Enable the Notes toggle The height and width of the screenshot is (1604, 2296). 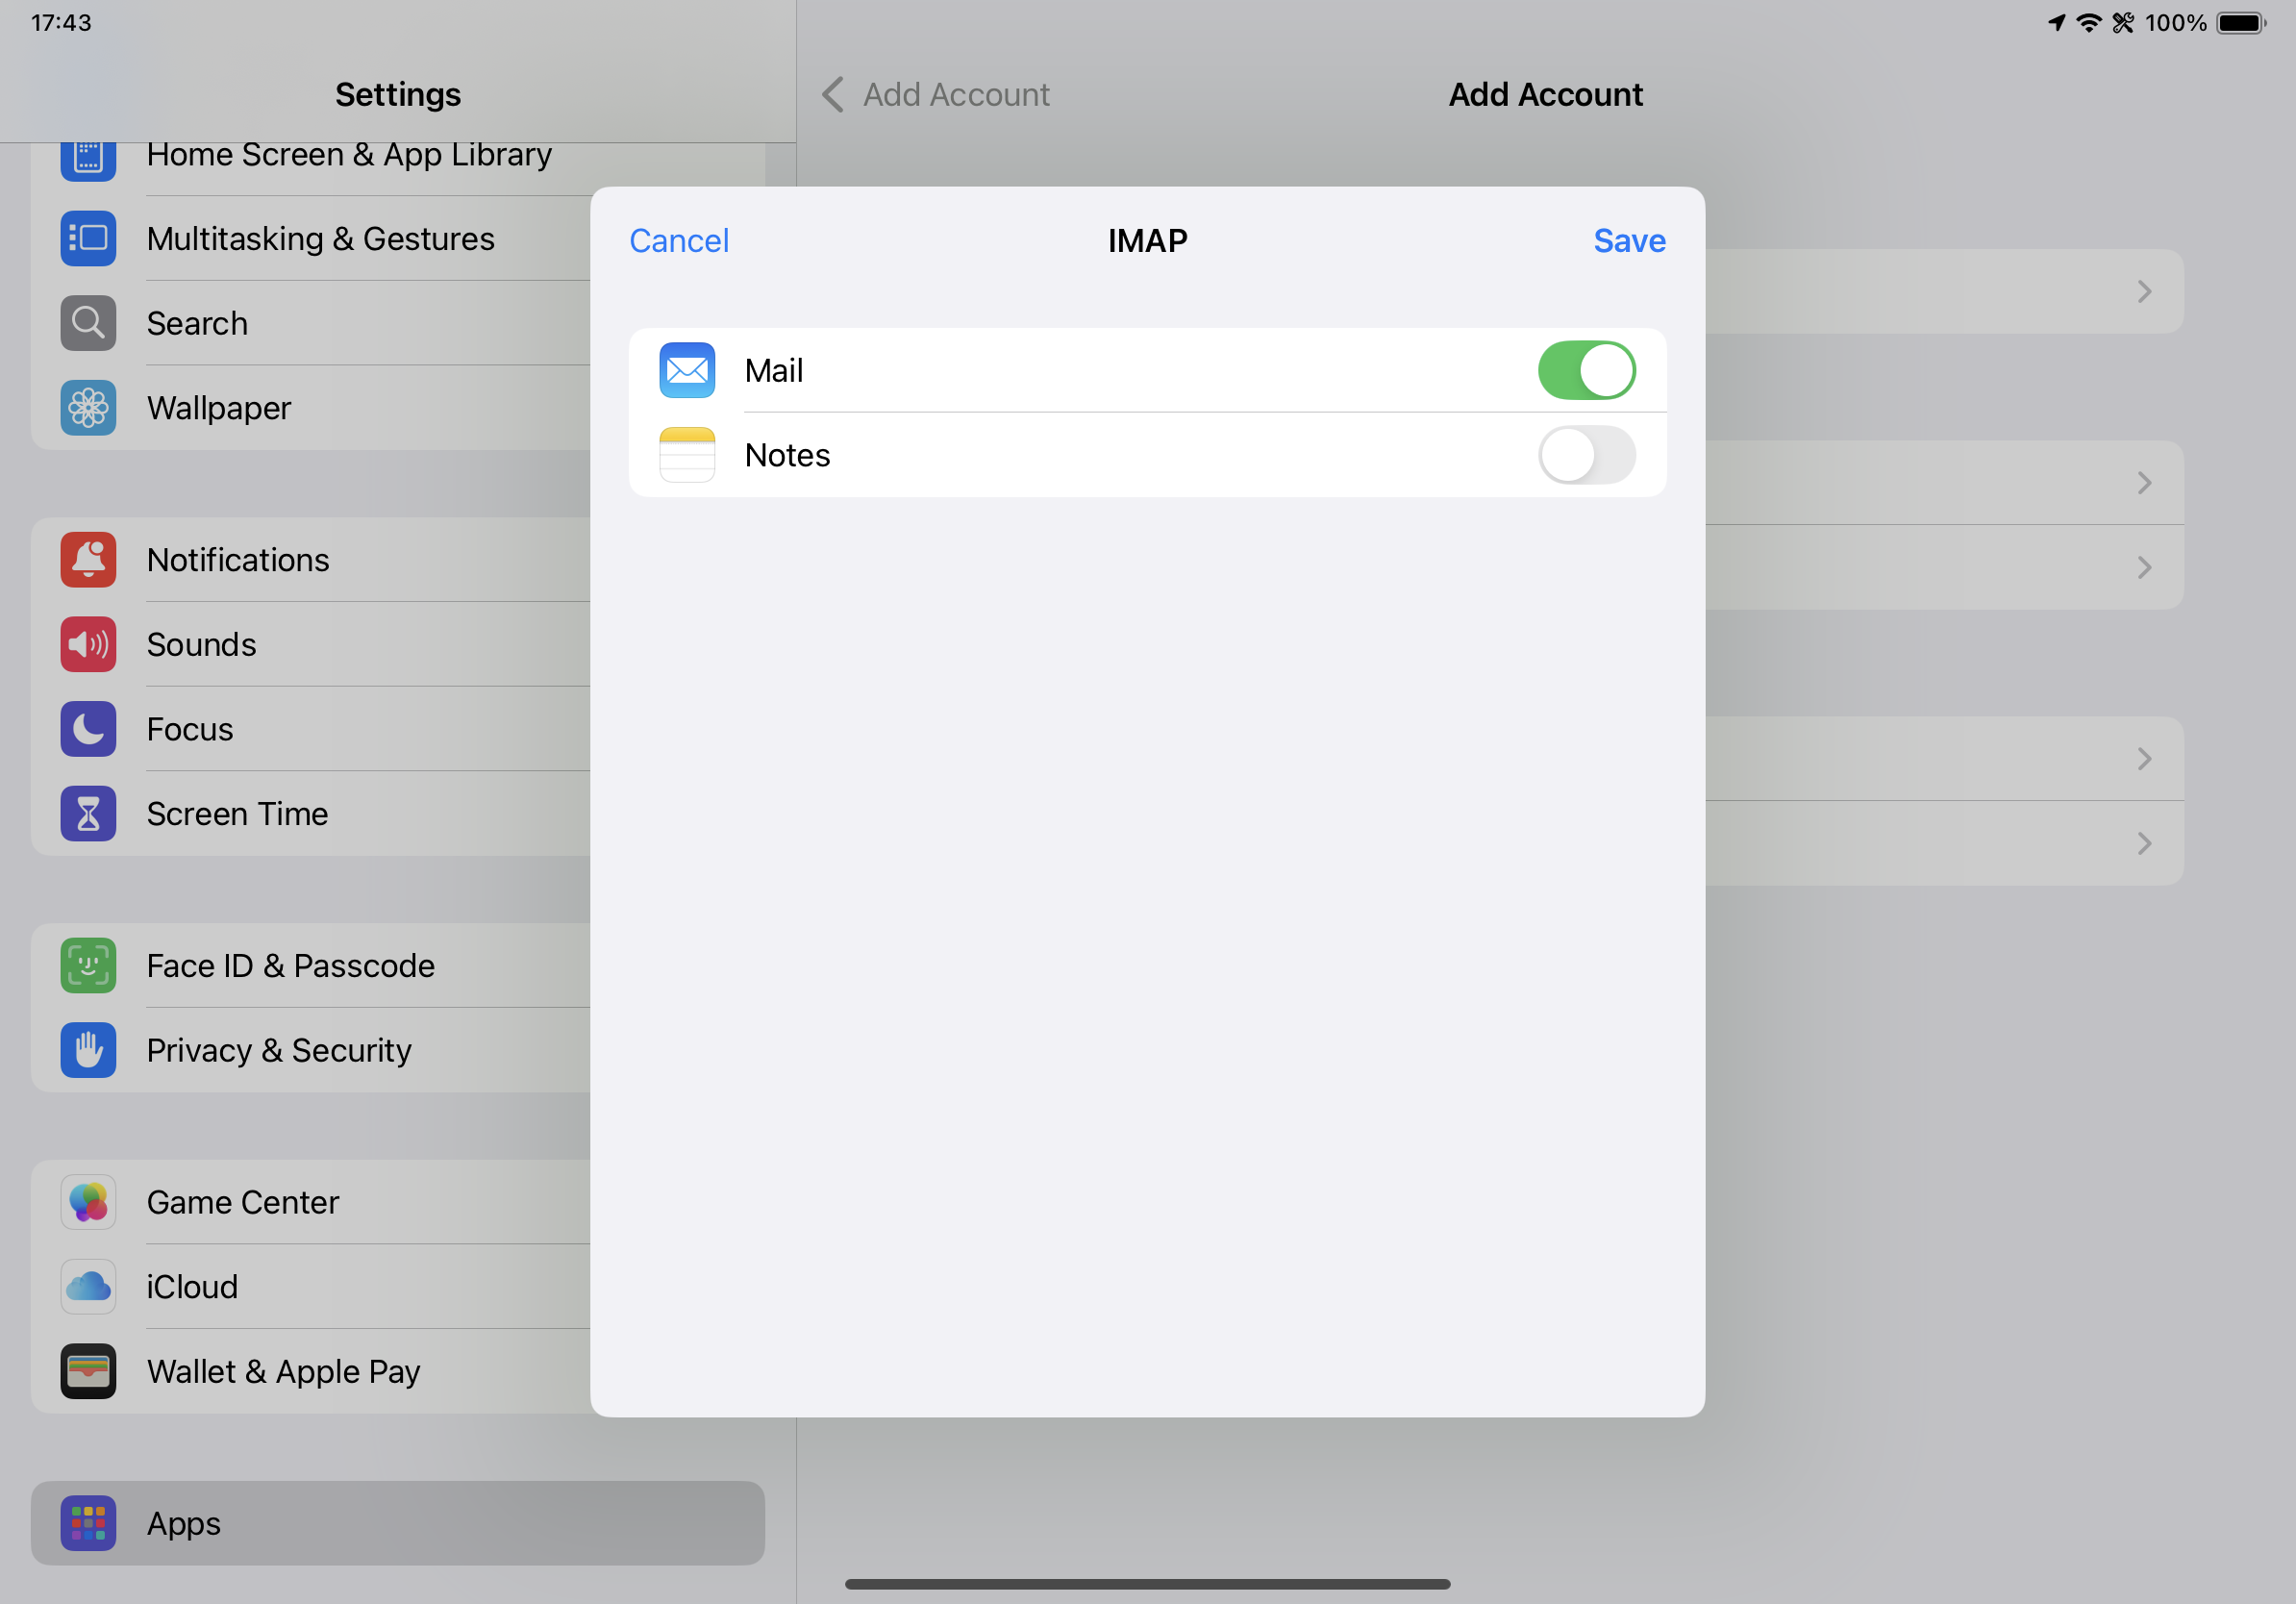(x=1586, y=455)
